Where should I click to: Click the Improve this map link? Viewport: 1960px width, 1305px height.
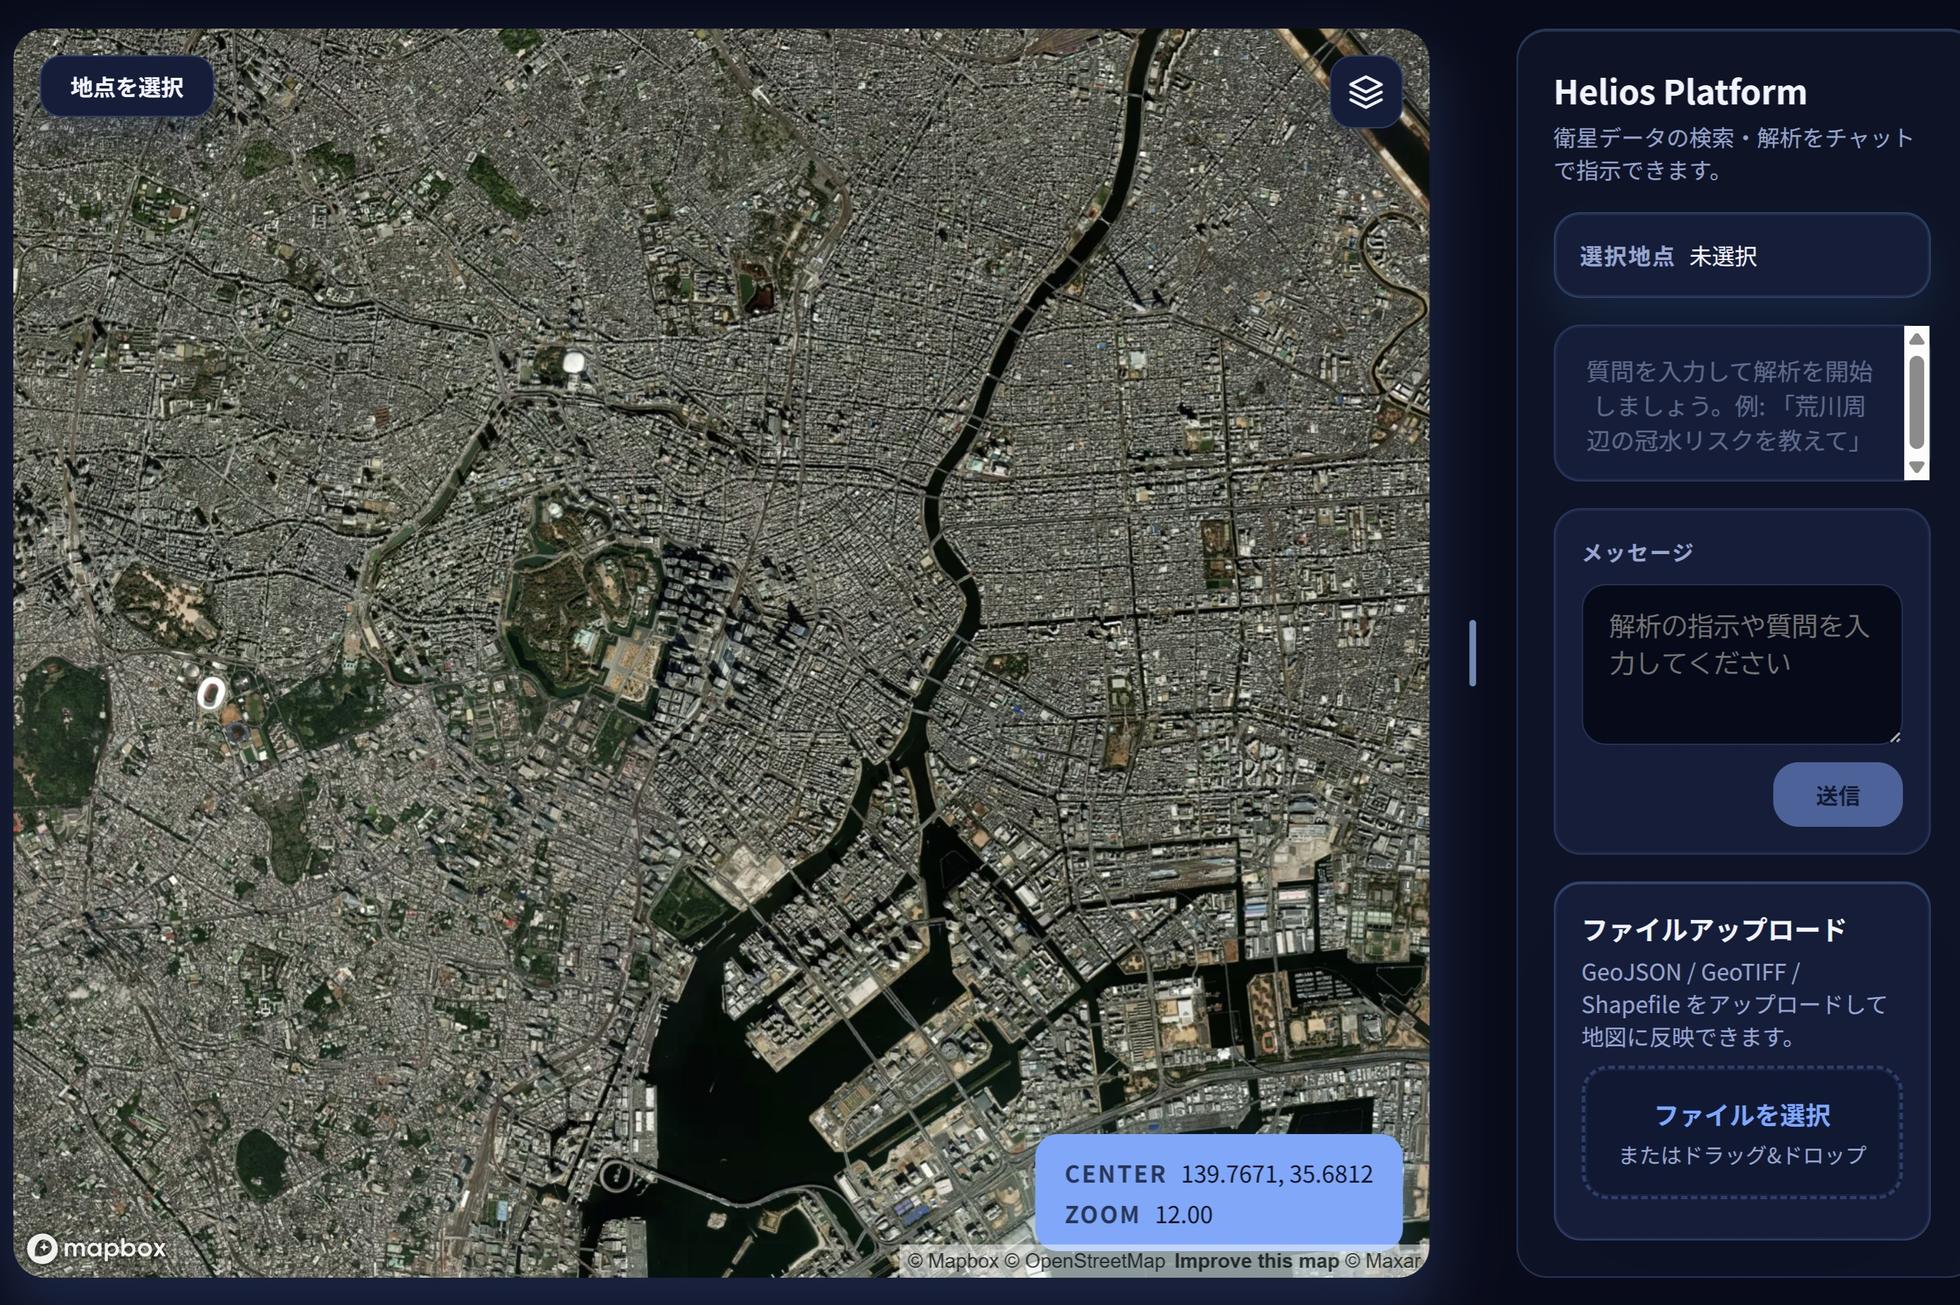(x=1255, y=1261)
